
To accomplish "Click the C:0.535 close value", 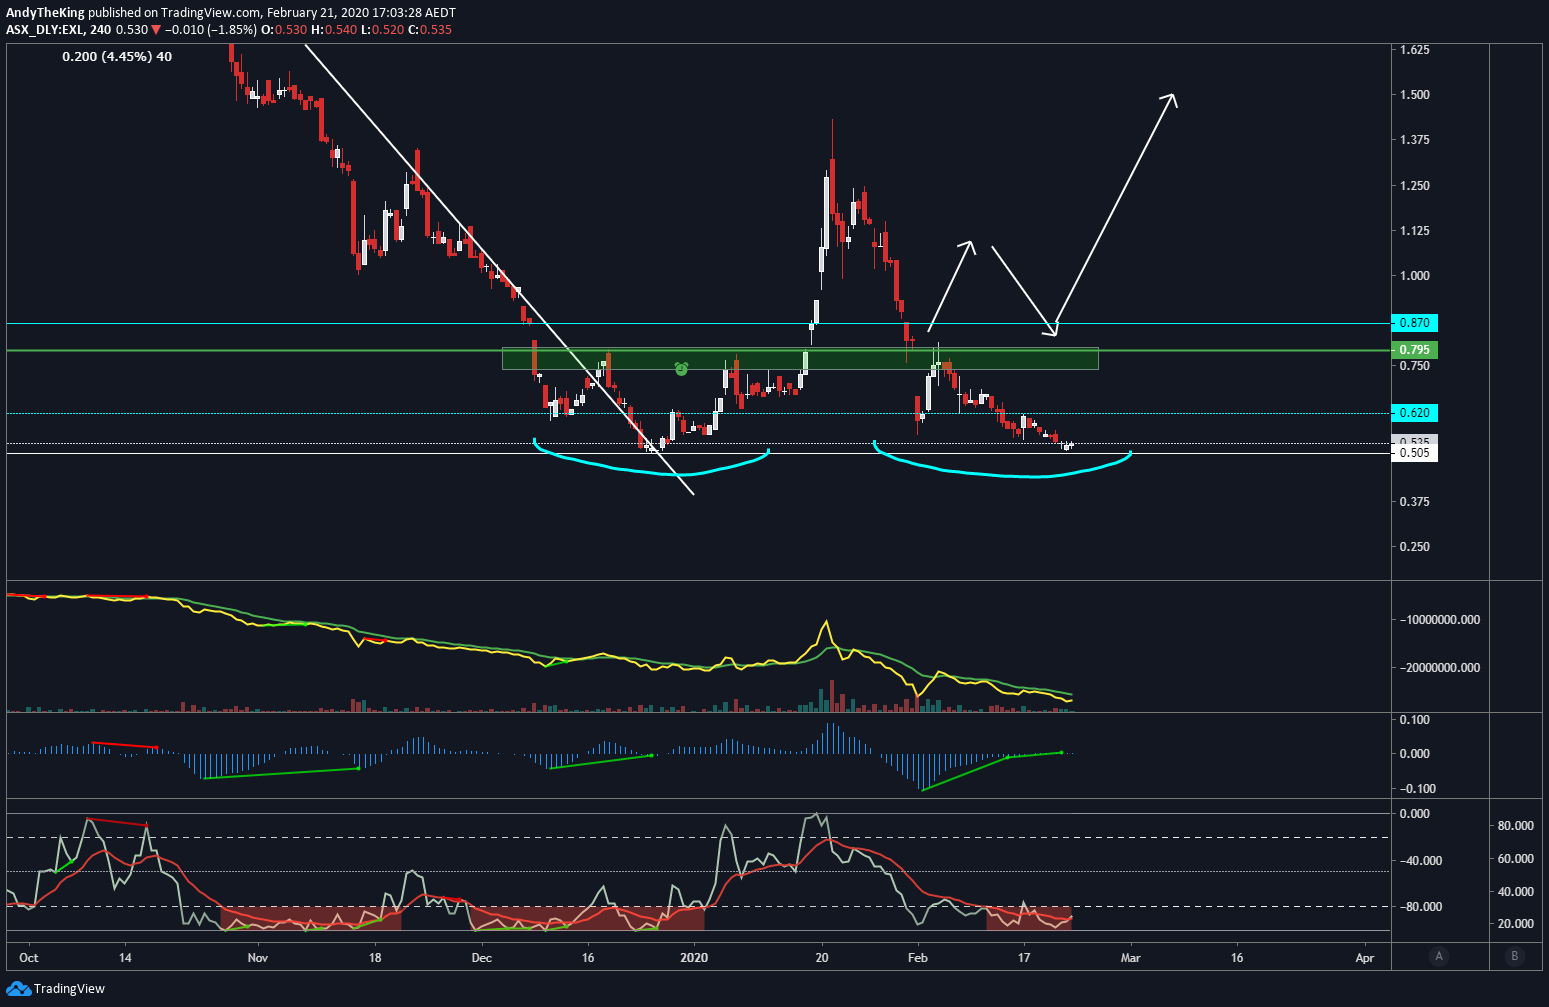I will 429,29.
